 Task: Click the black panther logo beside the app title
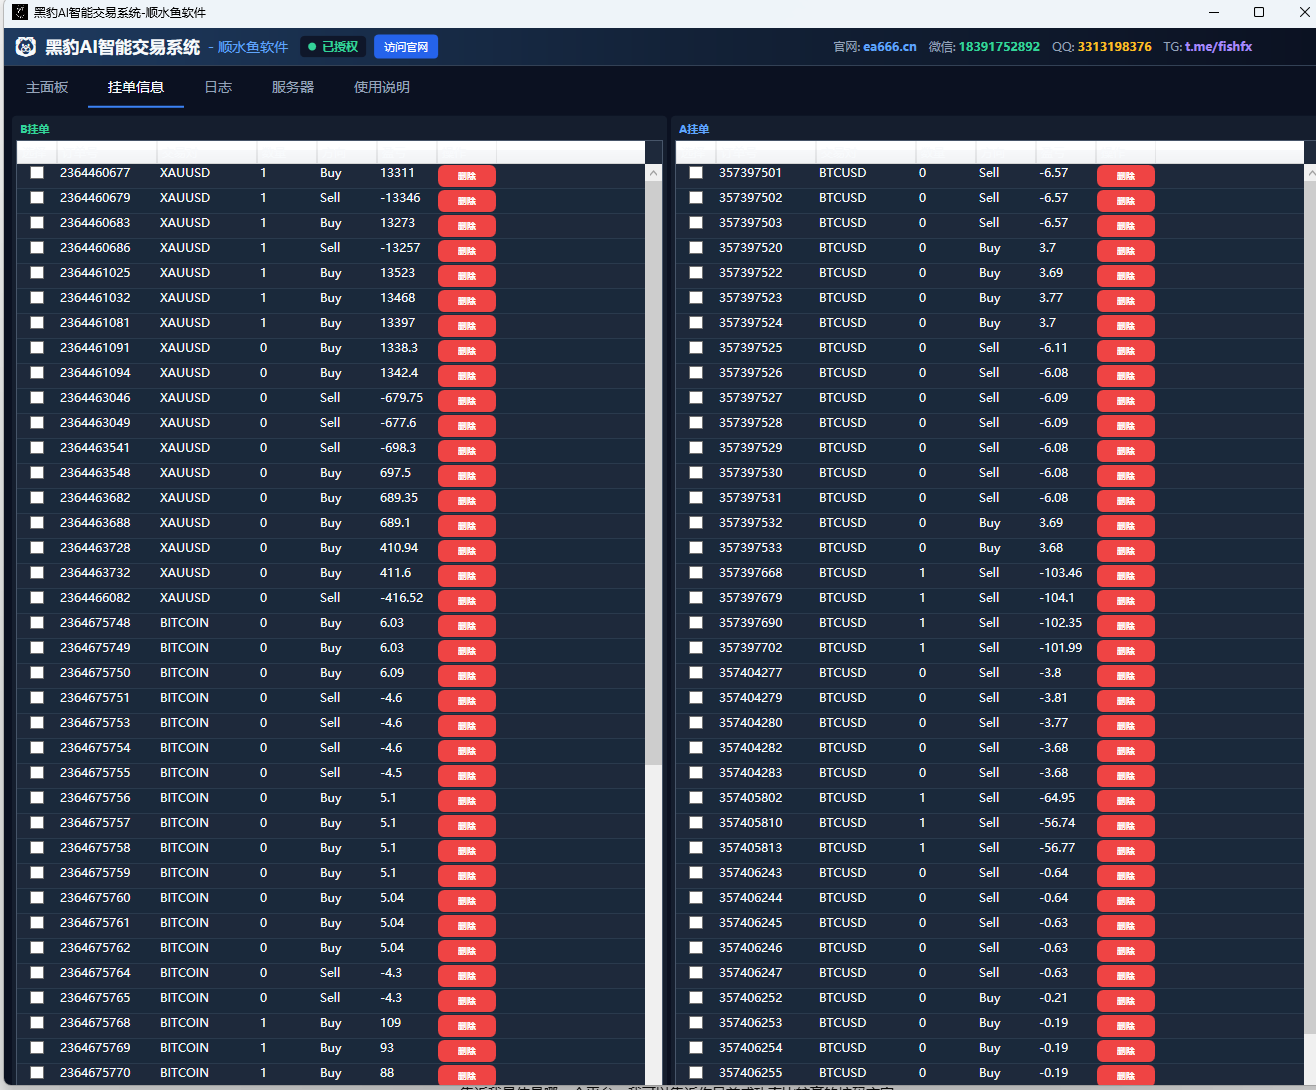pyautogui.click(x=26, y=47)
